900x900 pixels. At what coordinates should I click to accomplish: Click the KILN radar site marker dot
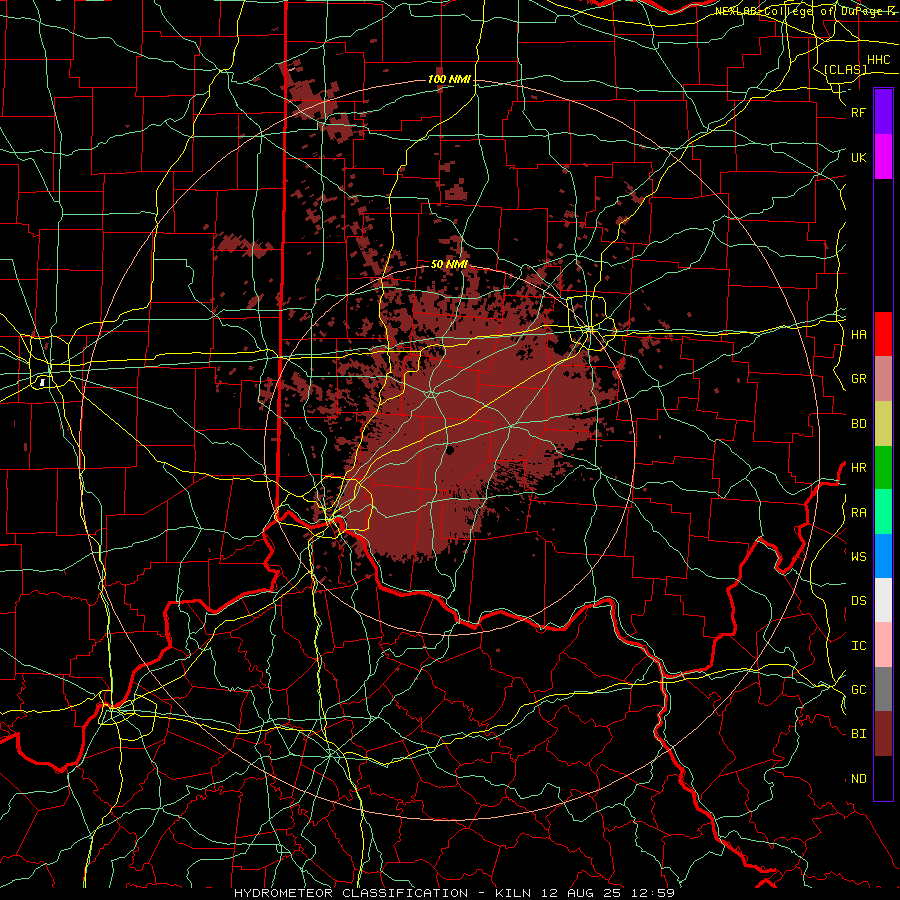(x=449, y=451)
